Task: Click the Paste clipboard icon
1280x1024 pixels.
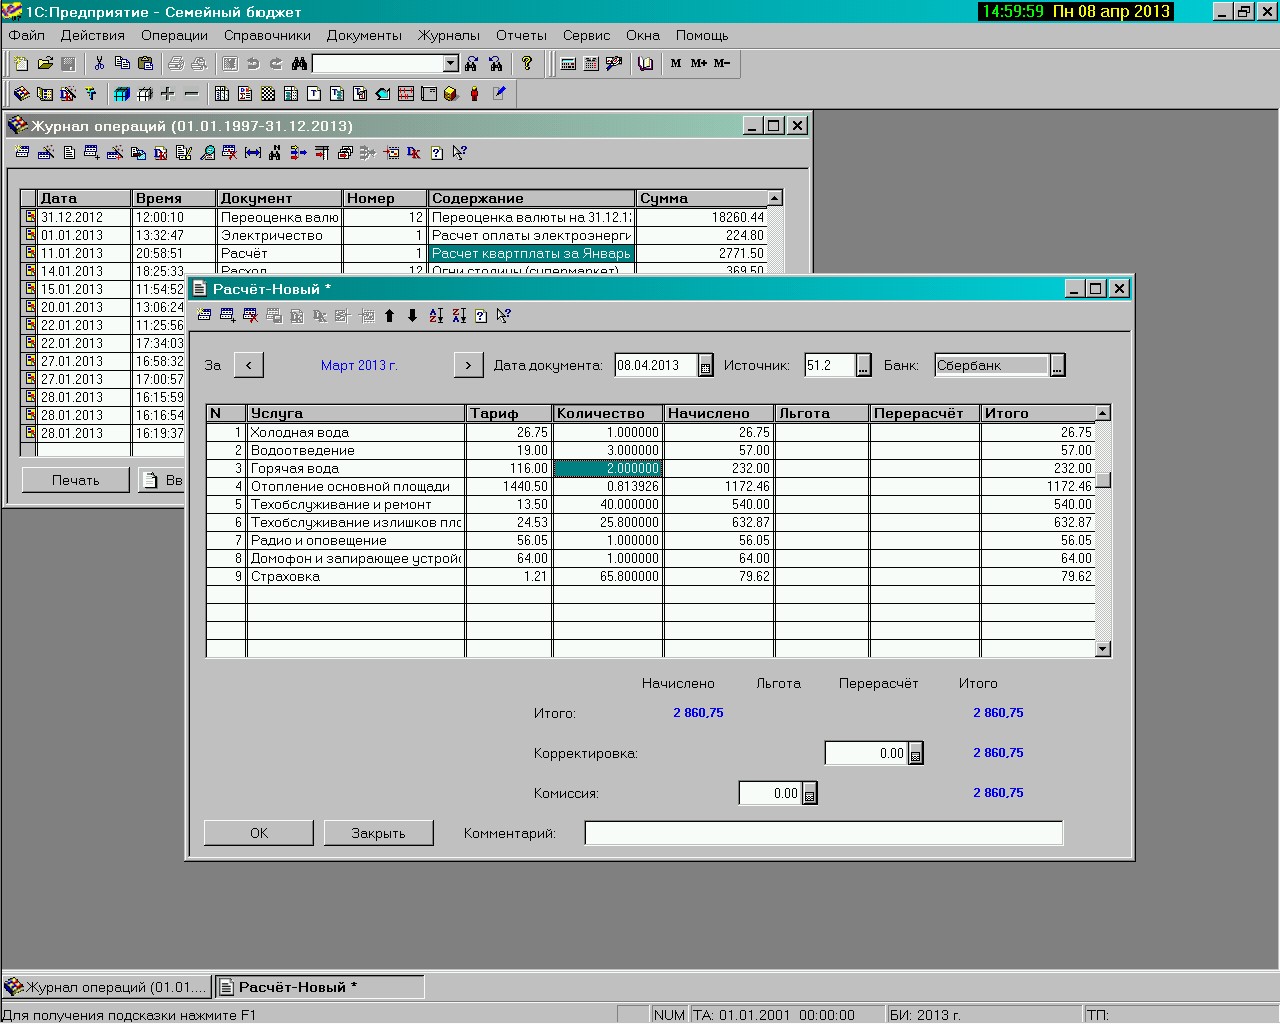Action: (x=145, y=64)
